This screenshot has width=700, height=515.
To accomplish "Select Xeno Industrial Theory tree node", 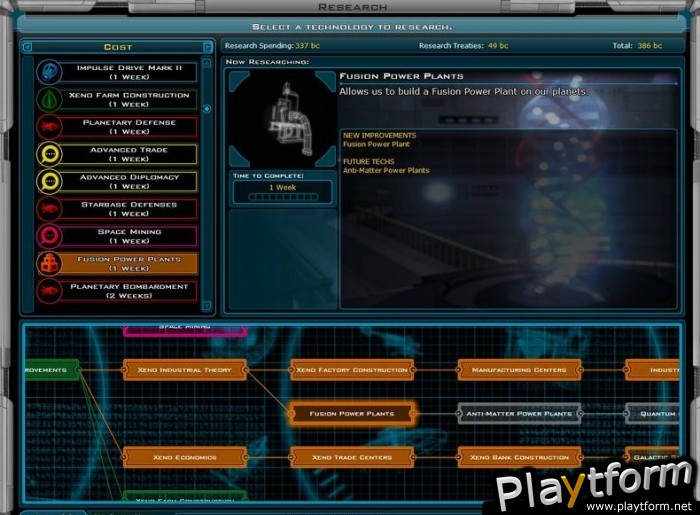I will 184,370.
